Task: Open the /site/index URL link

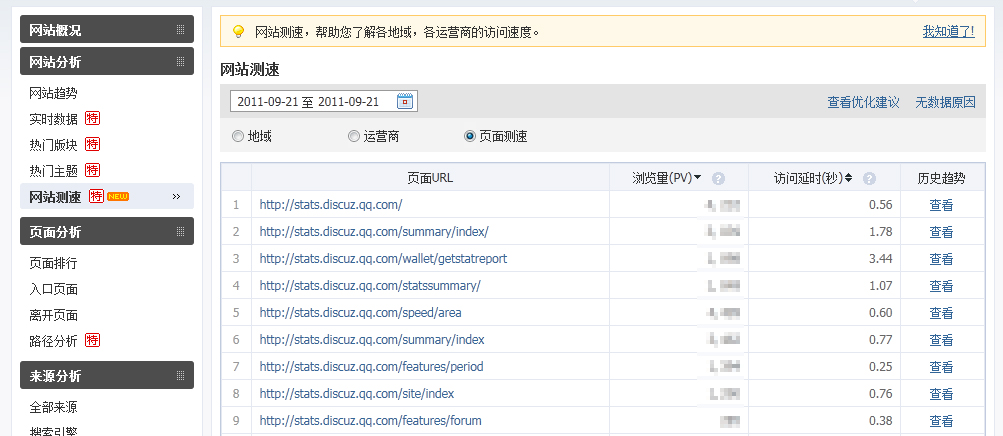Action: coord(357,394)
